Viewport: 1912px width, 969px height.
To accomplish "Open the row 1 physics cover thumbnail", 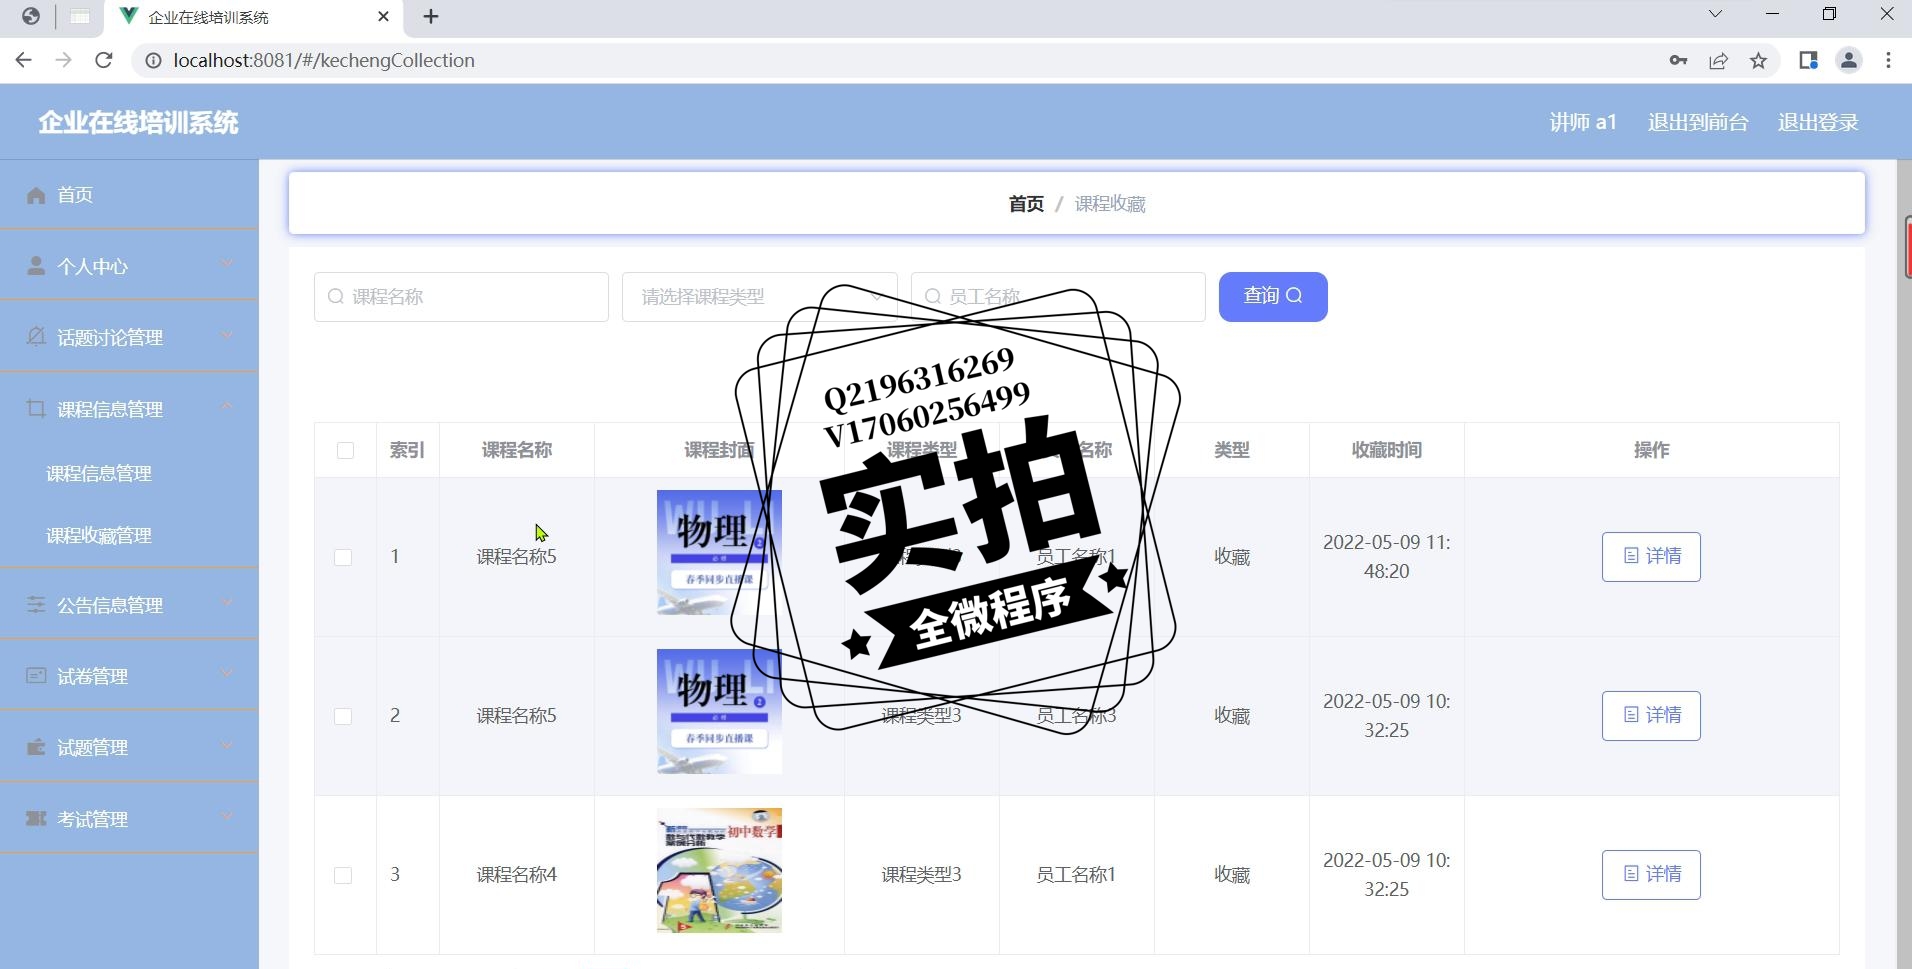I will [719, 552].
